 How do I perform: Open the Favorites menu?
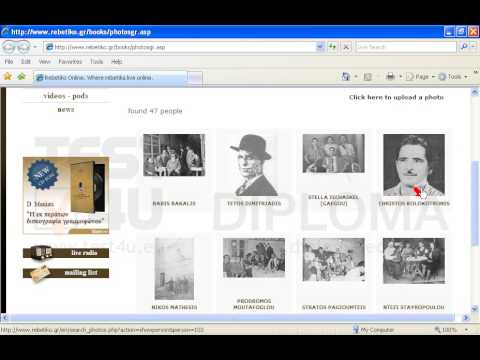pos(70,62)
